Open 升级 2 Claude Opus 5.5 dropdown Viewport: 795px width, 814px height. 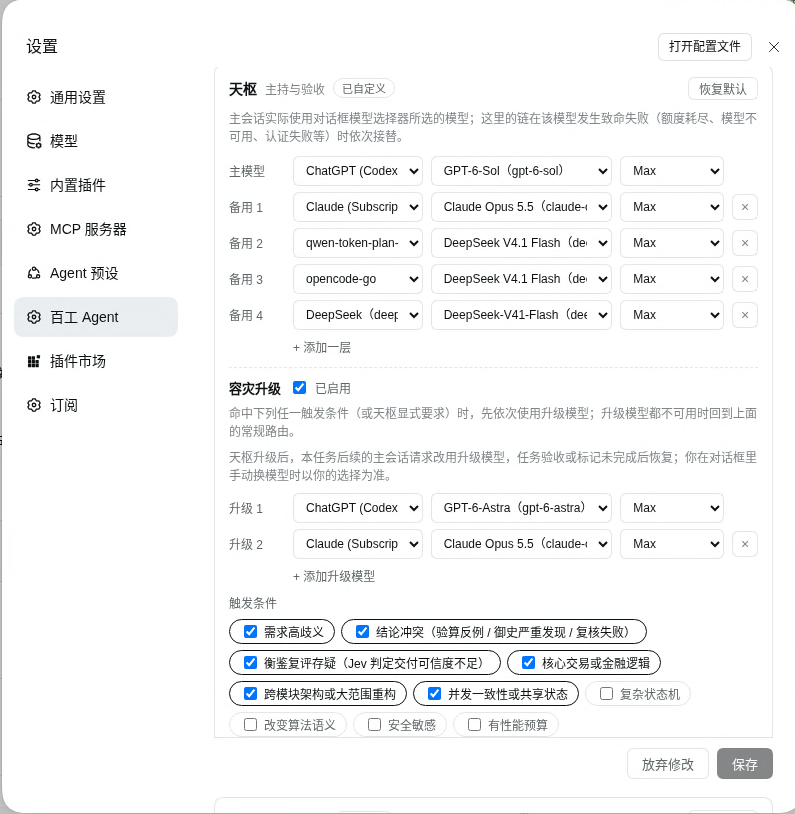coord(521,544)
